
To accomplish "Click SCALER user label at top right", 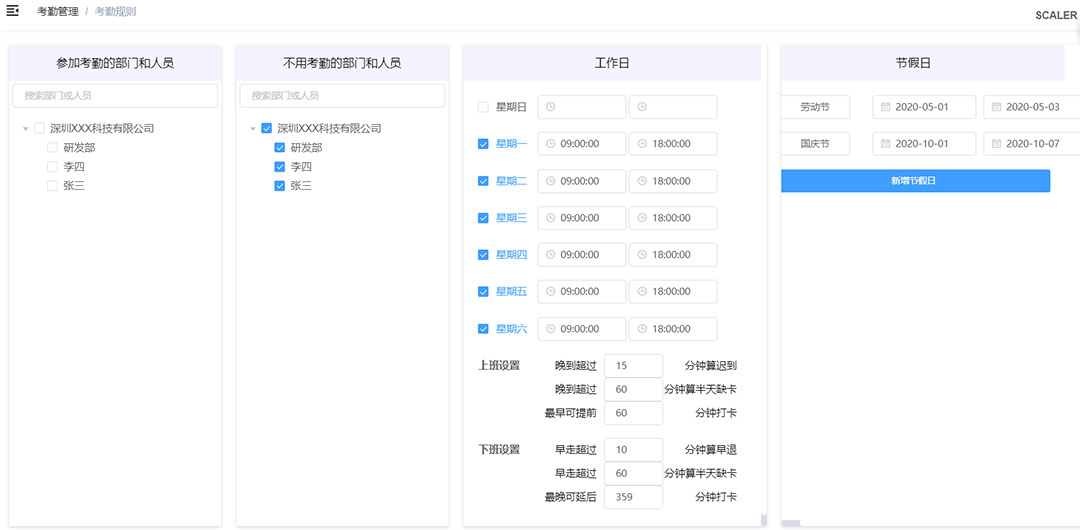I will 1055,15.
